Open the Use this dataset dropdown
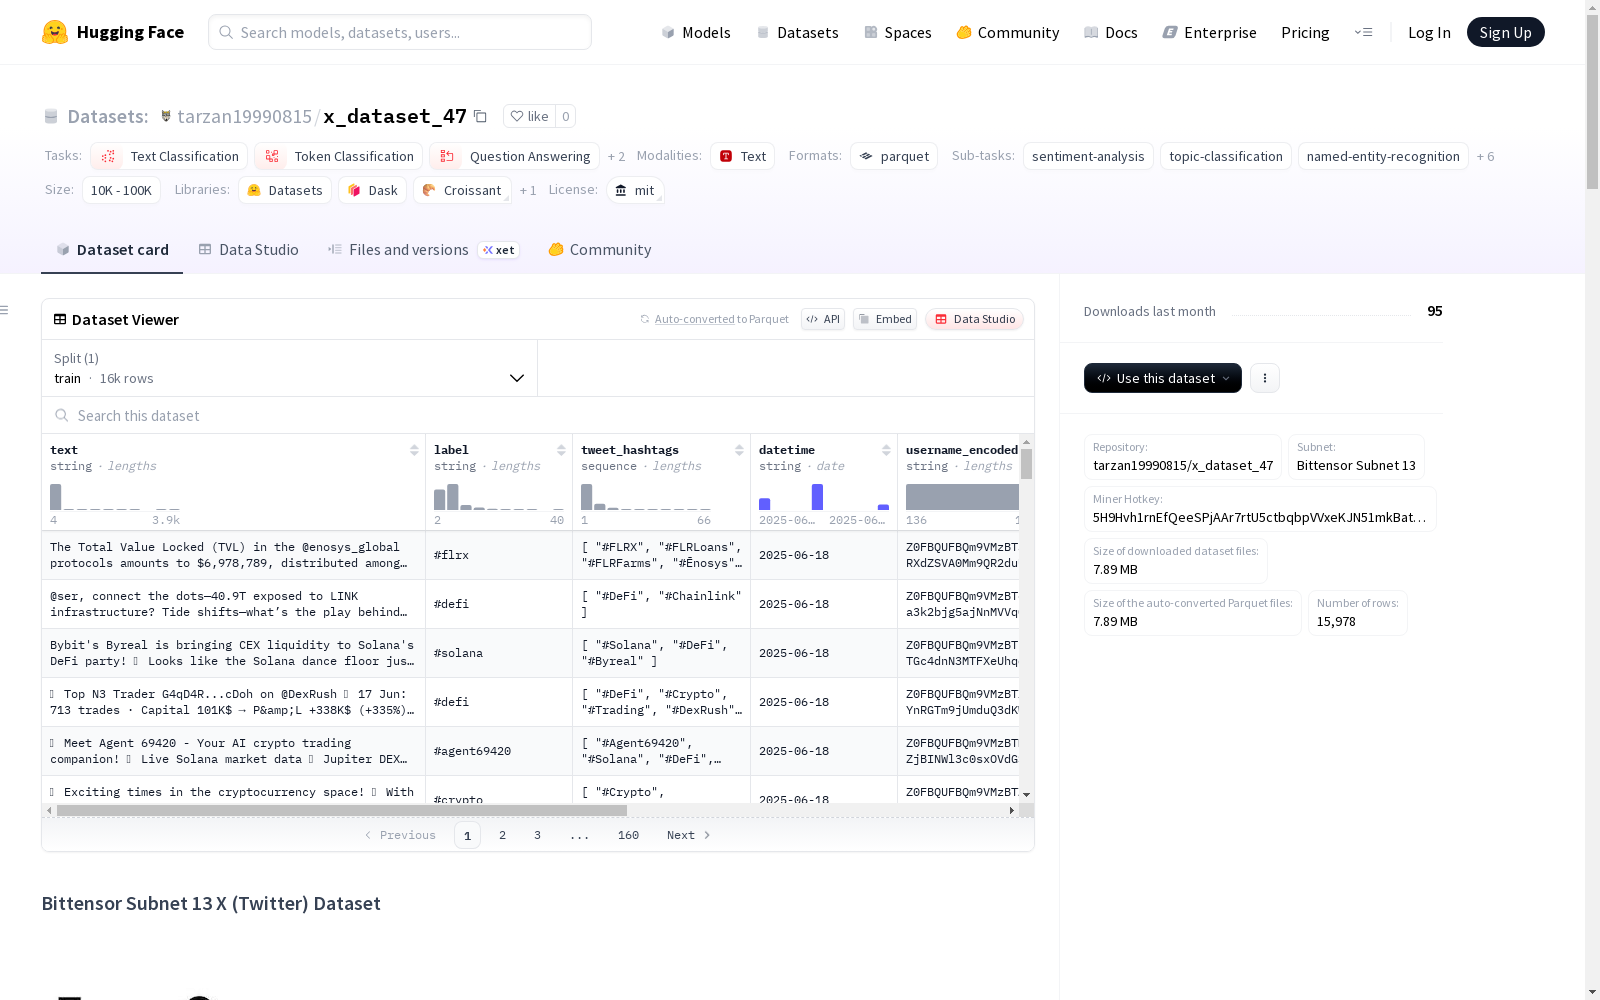This screenshot has height=1000, width=1600. pyautogui.click(x=1163, y=378)
